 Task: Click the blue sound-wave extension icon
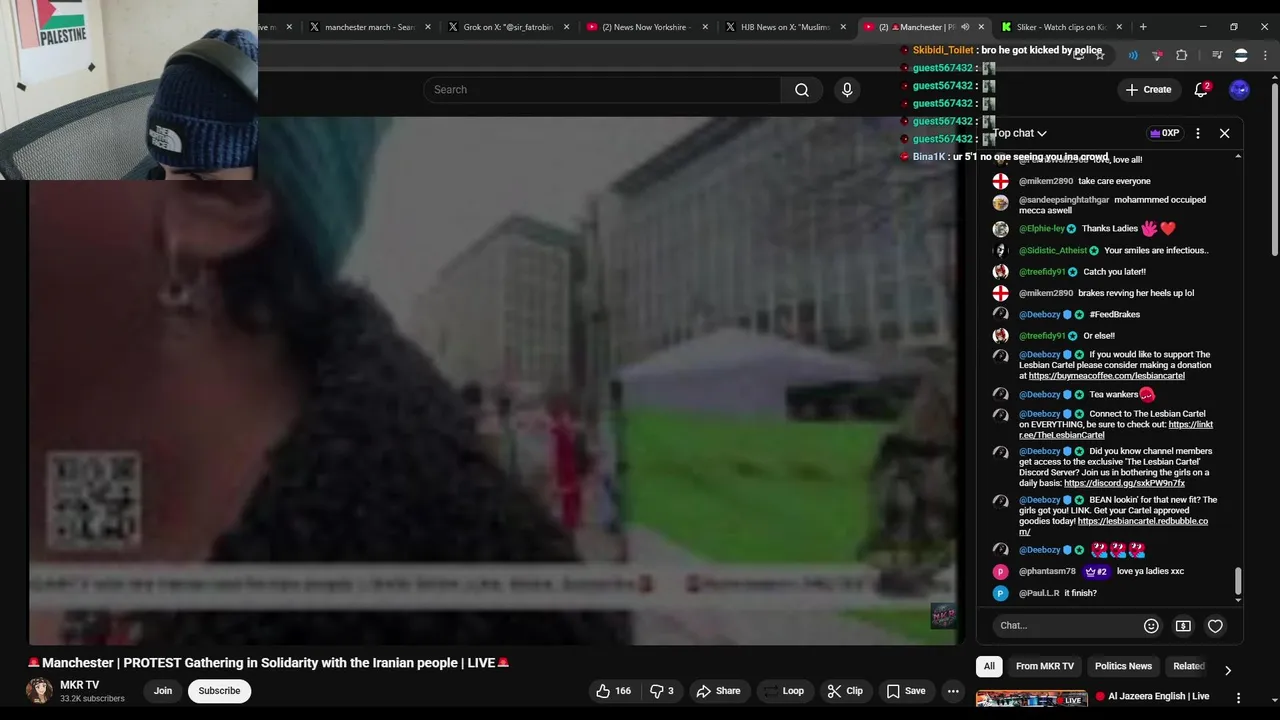coord(1133,56)
